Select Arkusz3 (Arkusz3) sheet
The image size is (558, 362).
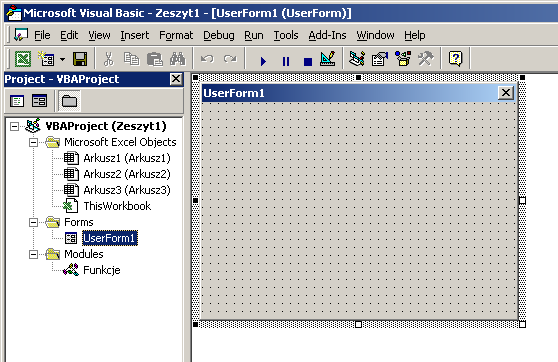pos(127,190)
